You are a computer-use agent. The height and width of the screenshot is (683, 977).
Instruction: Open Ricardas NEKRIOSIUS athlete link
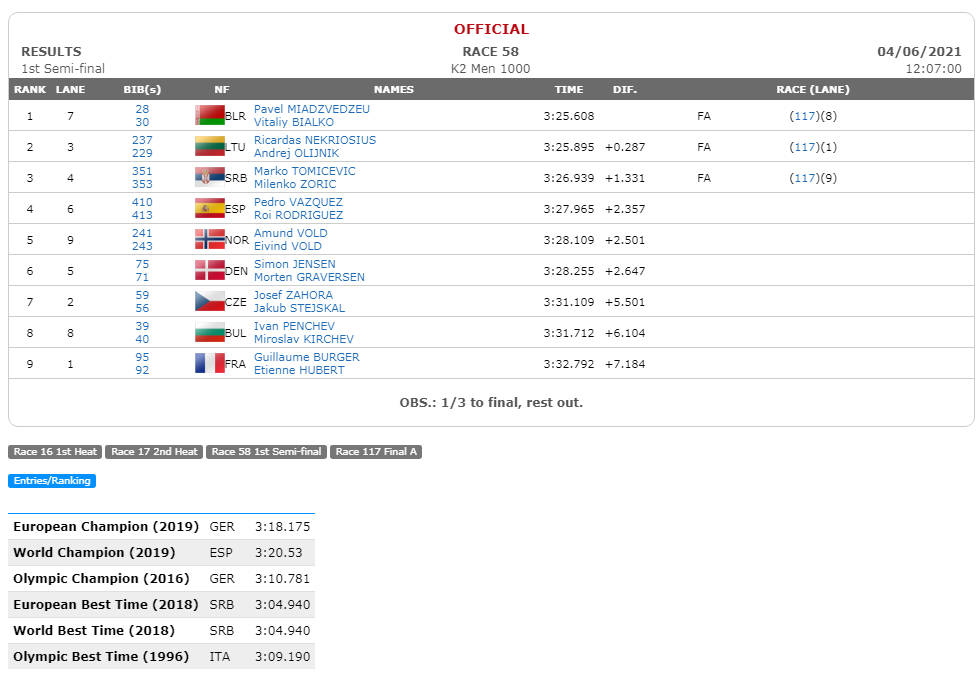tap(315, 140)
